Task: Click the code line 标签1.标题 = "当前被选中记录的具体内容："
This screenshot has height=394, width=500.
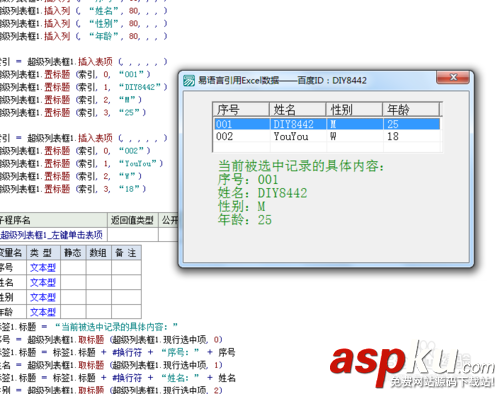Action: pos(89,326)
